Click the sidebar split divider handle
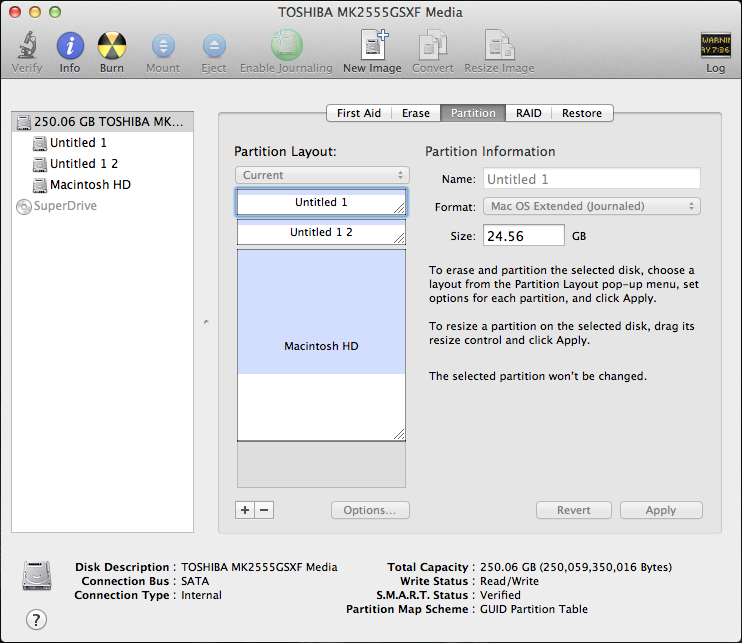Screen dimensions: 742x643 click(206, 322)
